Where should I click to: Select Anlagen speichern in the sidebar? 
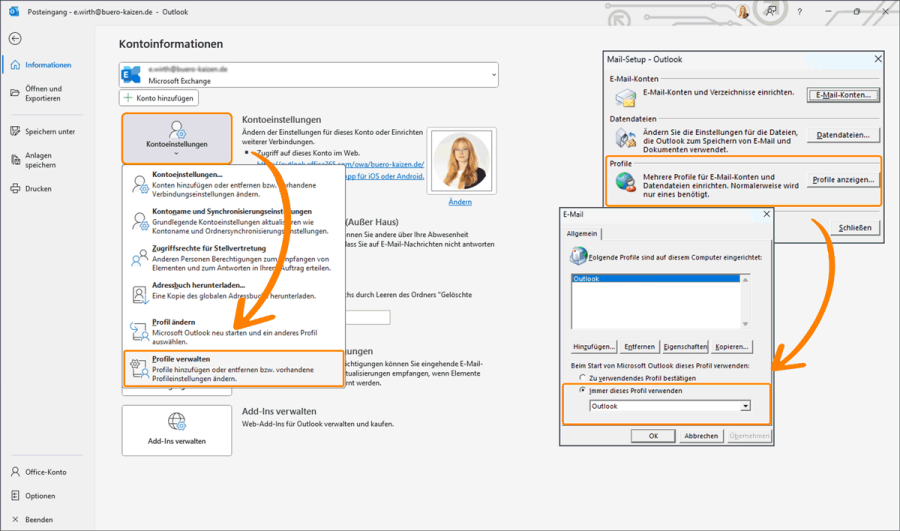point(41,160)
